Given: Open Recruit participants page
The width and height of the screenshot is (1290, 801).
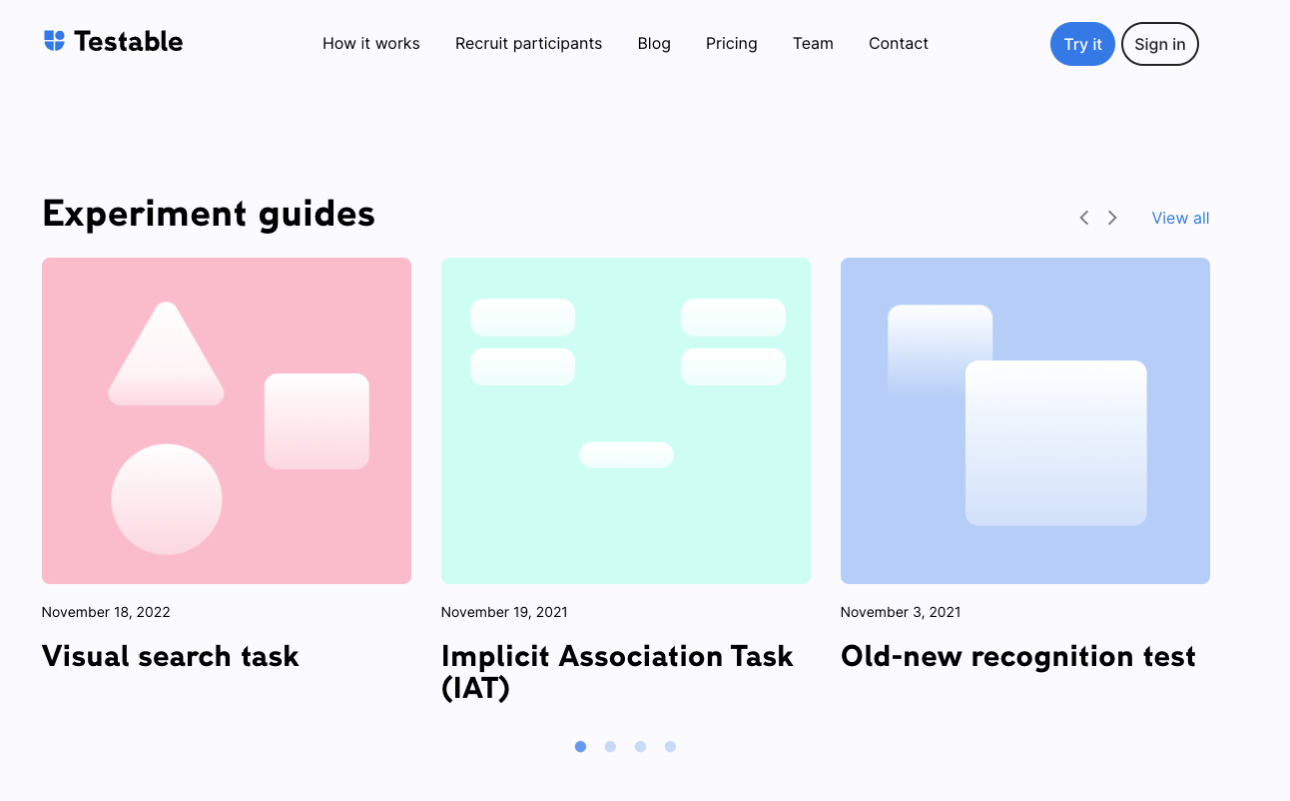Looking at the screenshot, I should click(x=528, y=43).
